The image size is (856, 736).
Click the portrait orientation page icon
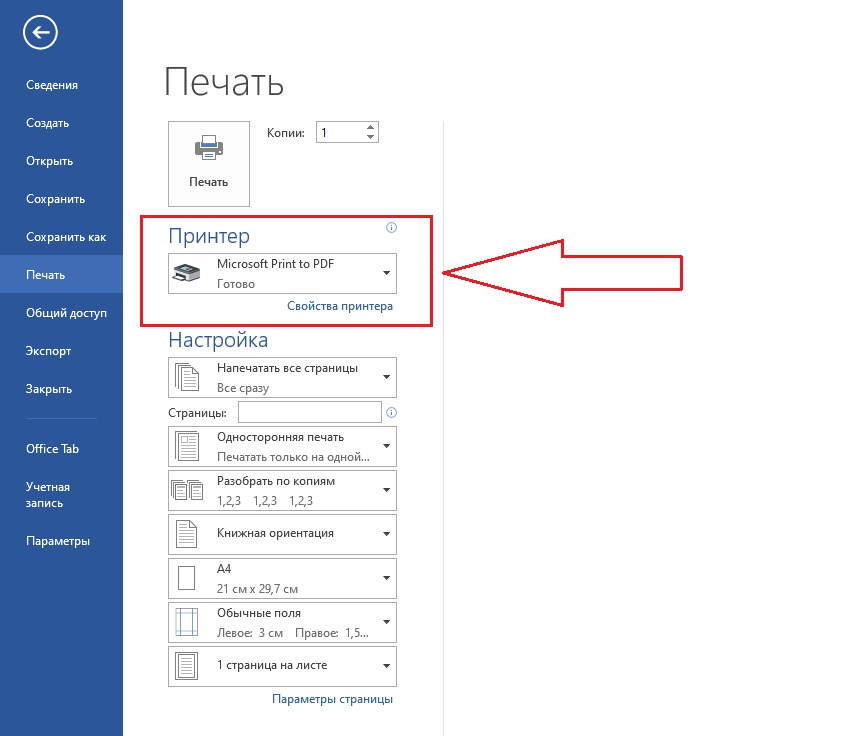coord(187,534)
